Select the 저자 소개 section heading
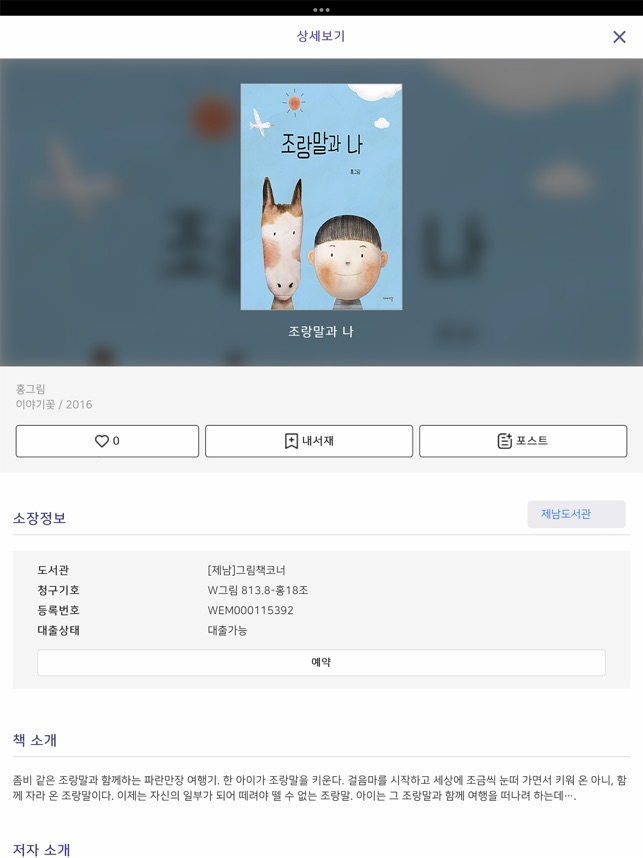Image resolution: width=643 pixels, height=858 pixels. tap(42, 850)
